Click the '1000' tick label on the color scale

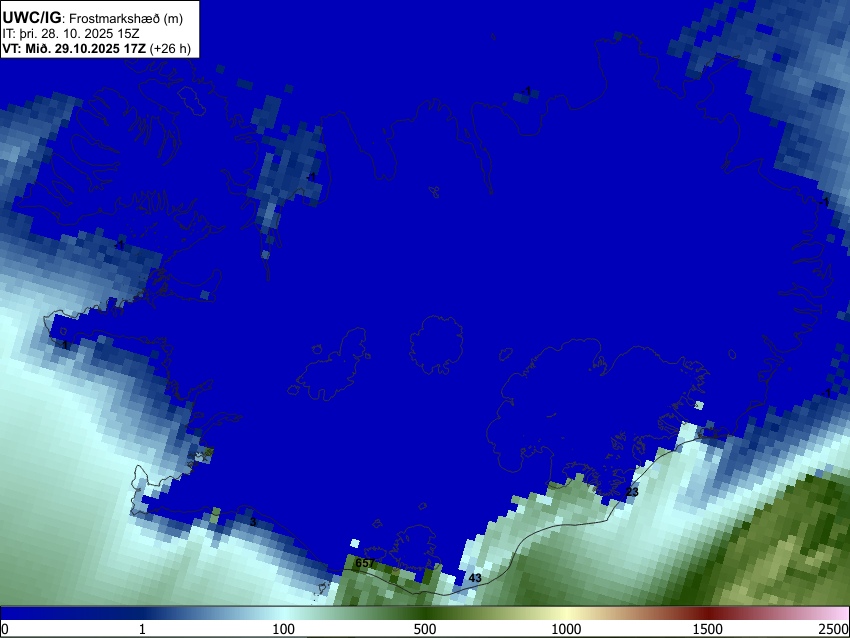pyautogui.click(x=566, y=629)
